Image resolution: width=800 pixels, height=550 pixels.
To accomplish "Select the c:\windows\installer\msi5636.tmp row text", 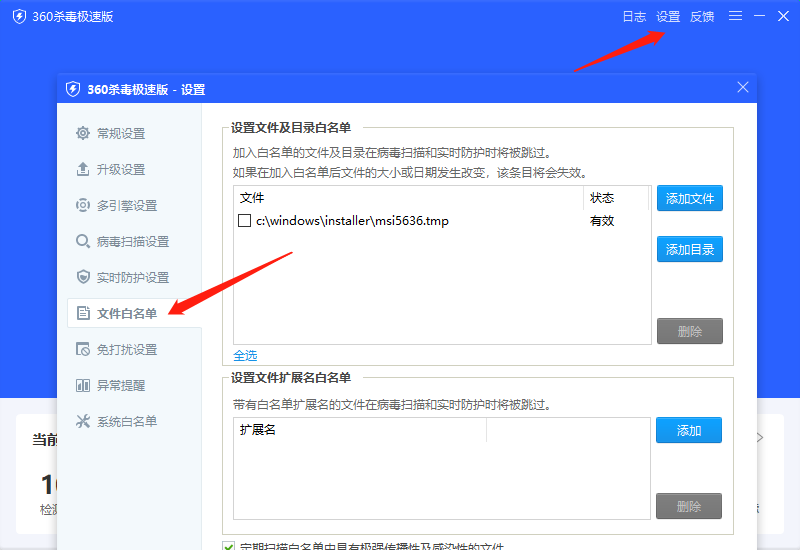I will (352, 221).
